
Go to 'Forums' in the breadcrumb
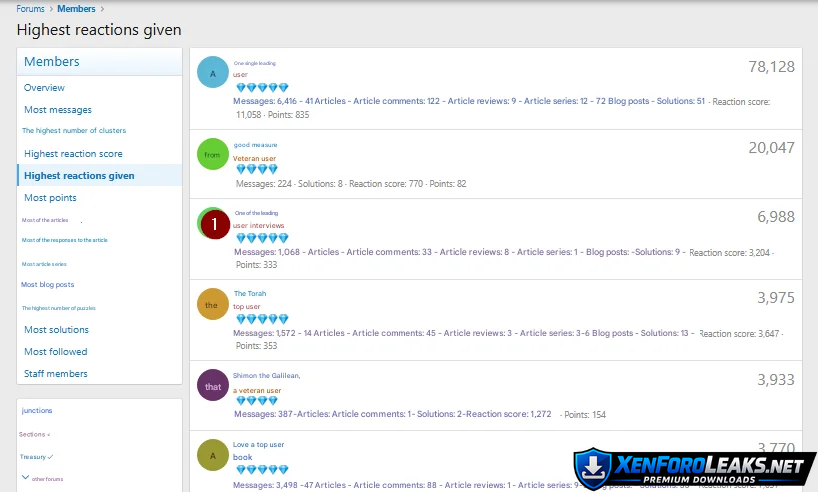30,9
